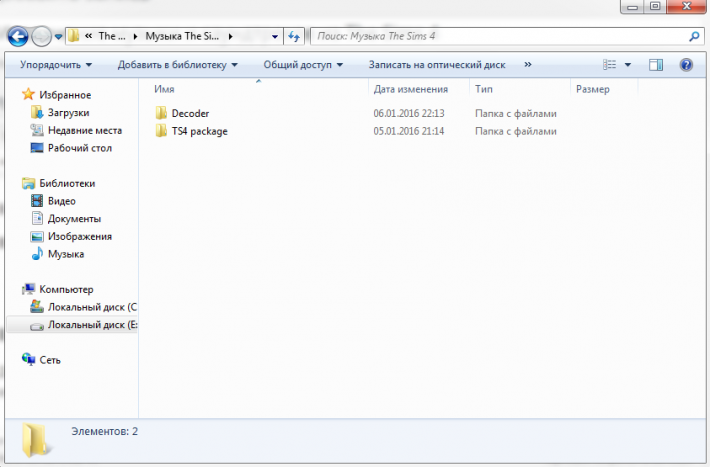This screenshot has height=467, width=710.
Task: Select Загрузки in the Favorites list
Action: tap(69, 112)
